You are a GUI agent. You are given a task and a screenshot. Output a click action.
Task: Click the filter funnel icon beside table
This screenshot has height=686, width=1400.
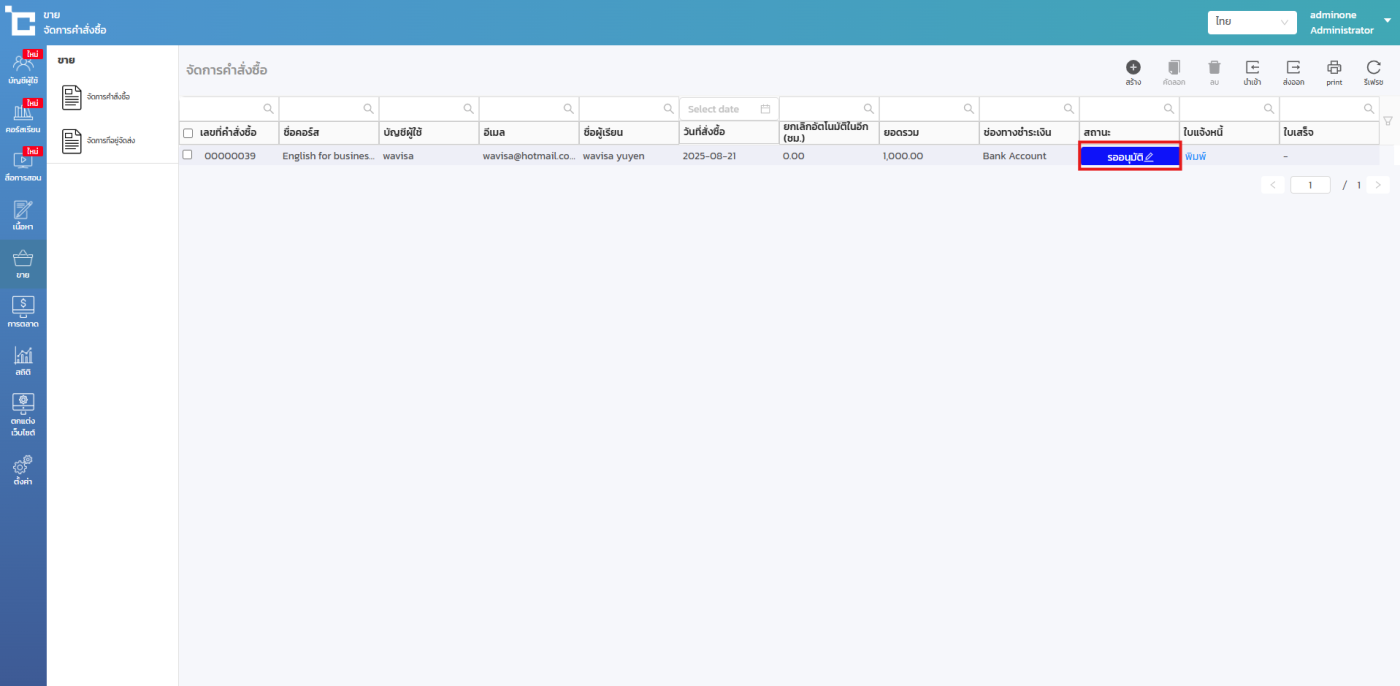[x=1387, y=121]
